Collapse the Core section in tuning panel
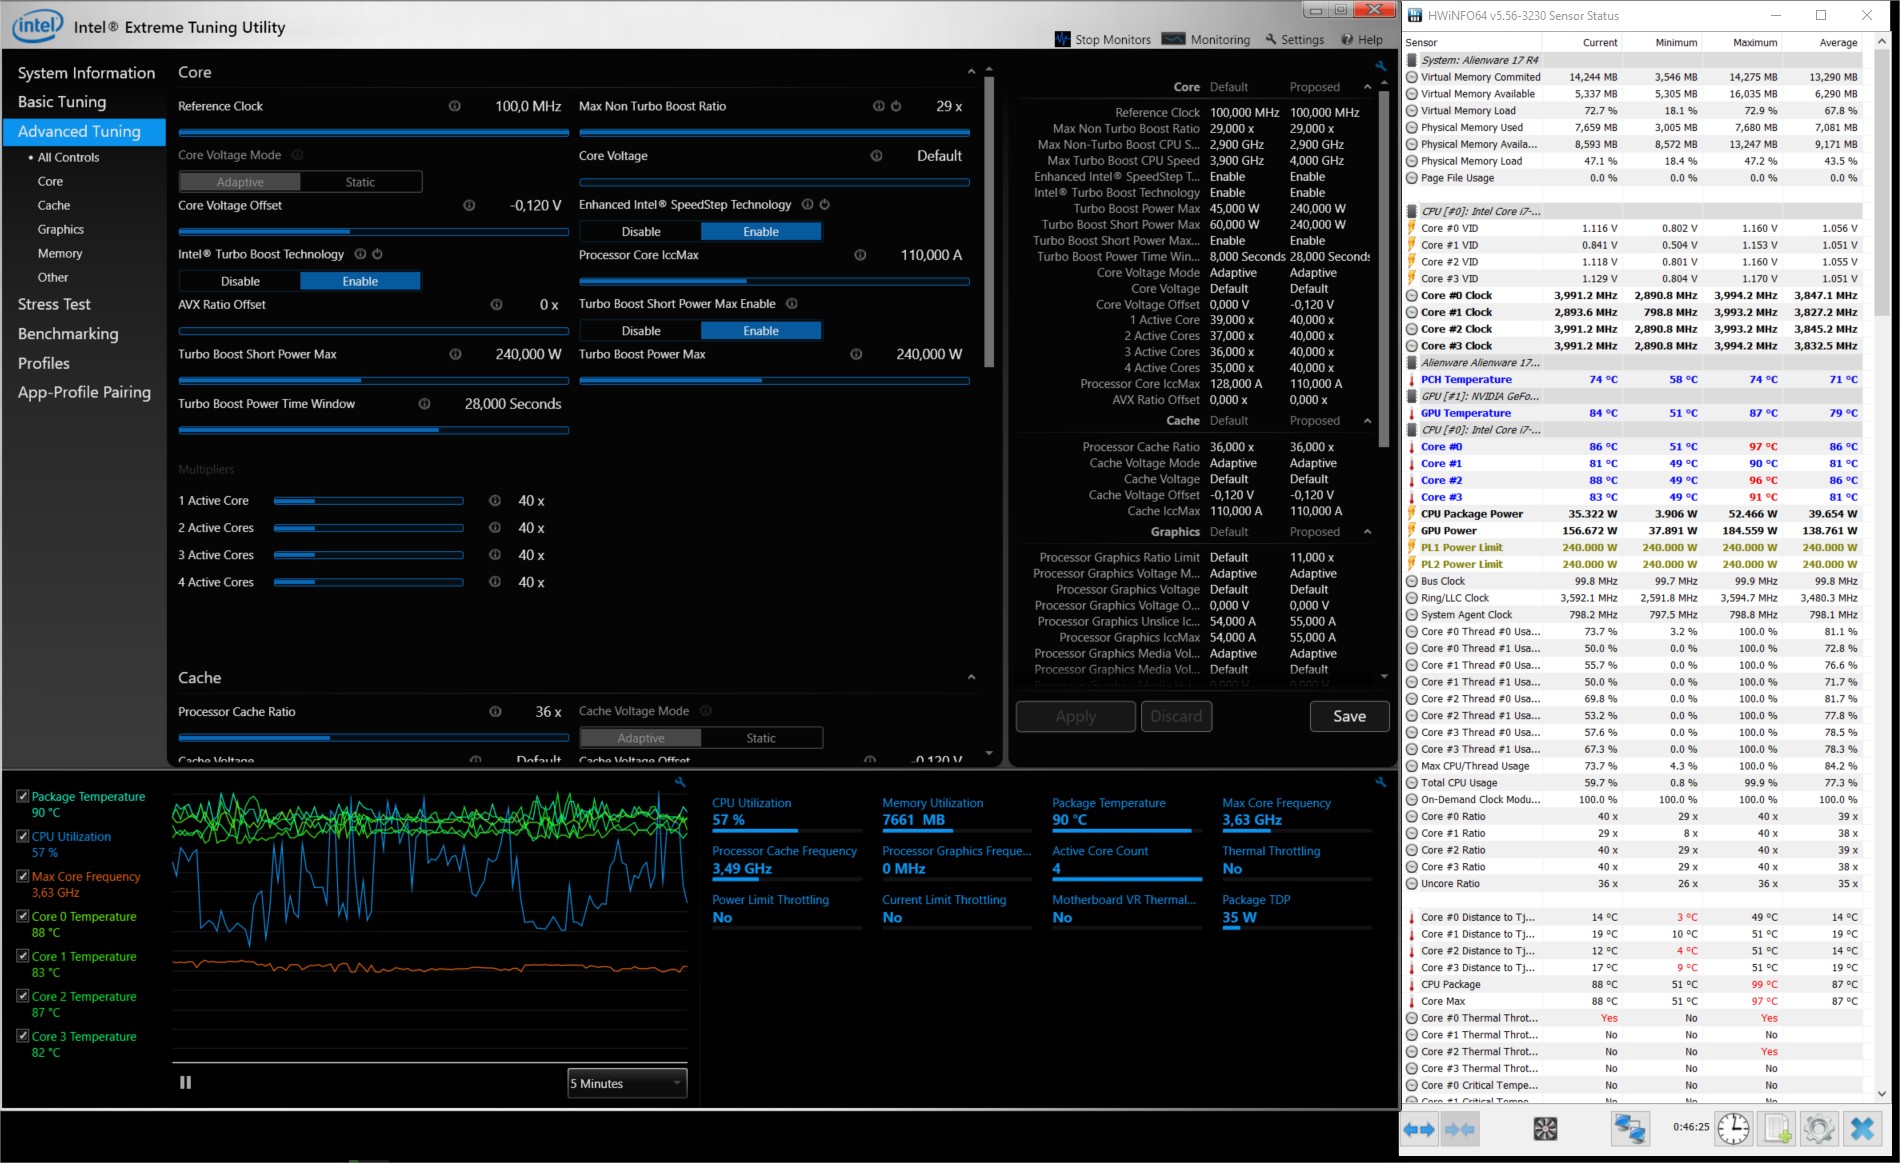 (x=971, y=72)
